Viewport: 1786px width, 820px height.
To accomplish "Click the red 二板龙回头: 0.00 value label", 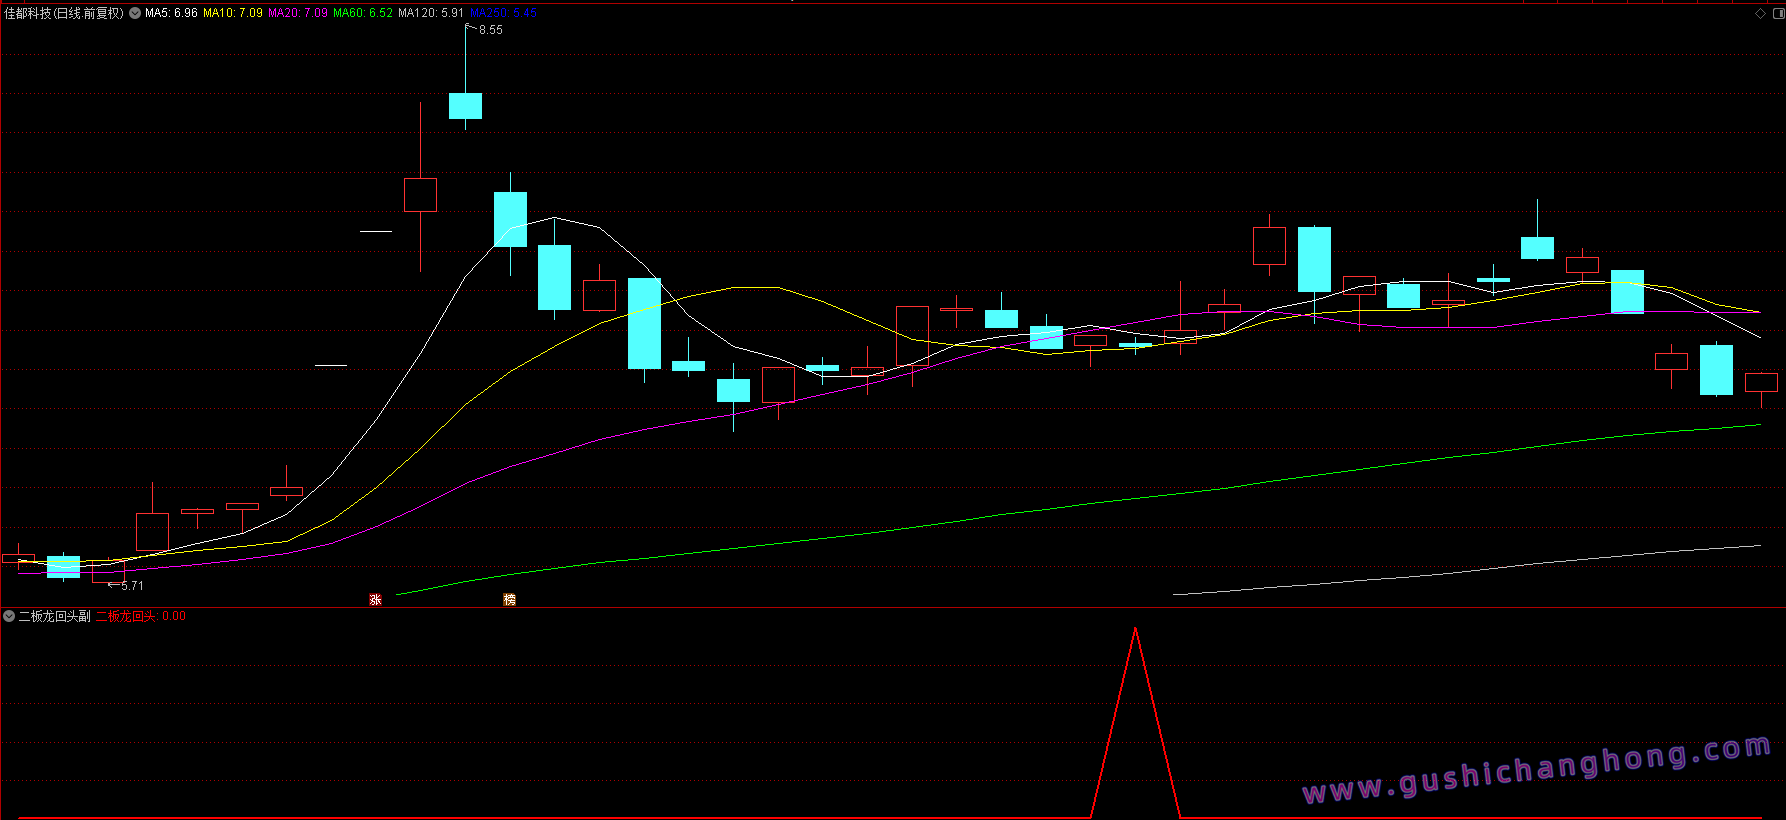I will point(140,616).
